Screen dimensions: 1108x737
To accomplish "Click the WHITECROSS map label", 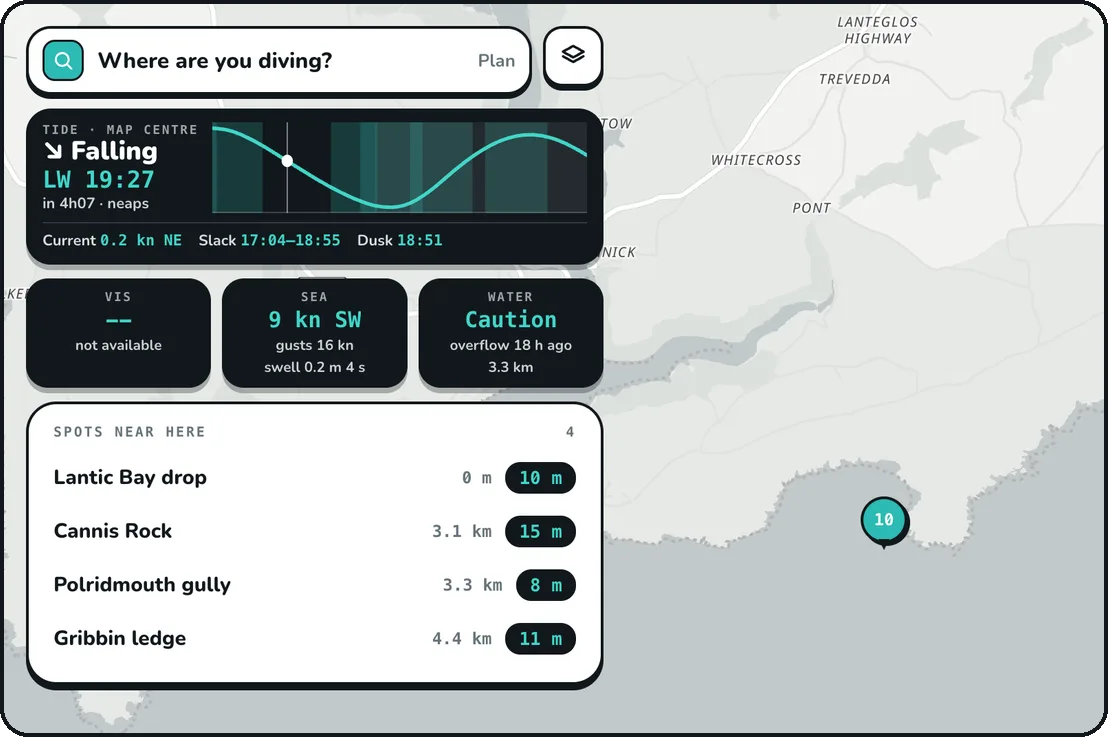I will [756, 160].
